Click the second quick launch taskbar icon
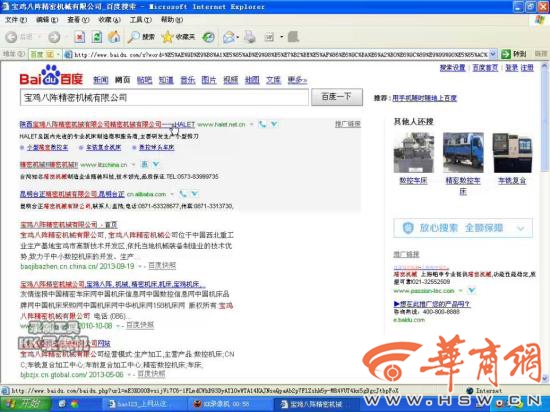The width and height of the screenshot is (550, 412). 74,404
